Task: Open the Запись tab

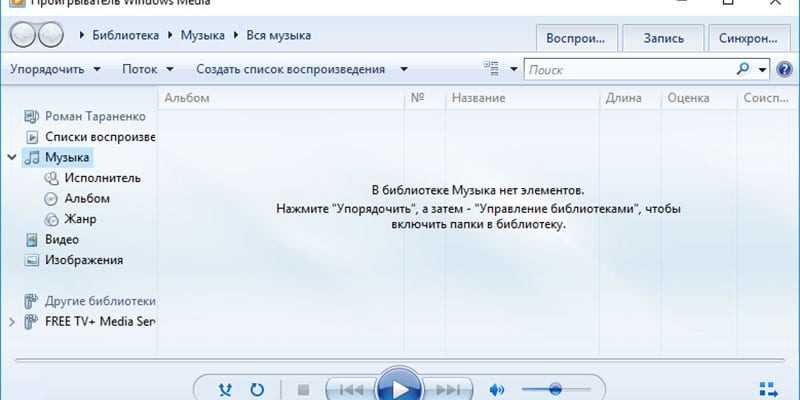Action: coord(663,38)
